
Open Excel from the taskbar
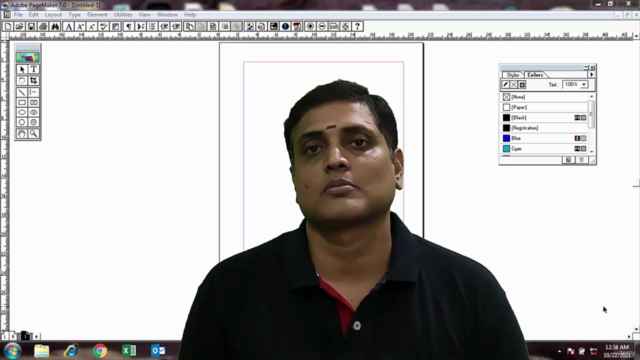[x=129, y=351]
